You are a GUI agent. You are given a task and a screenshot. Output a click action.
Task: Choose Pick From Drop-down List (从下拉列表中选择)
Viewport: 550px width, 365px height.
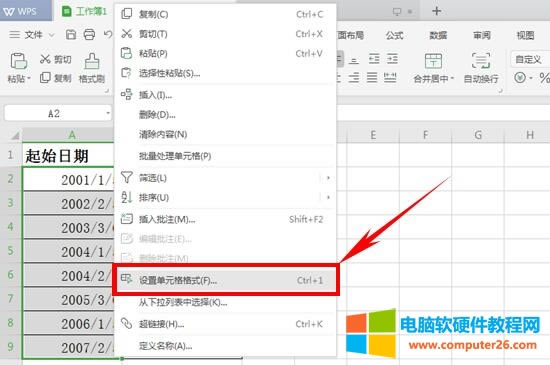[224, 302]
